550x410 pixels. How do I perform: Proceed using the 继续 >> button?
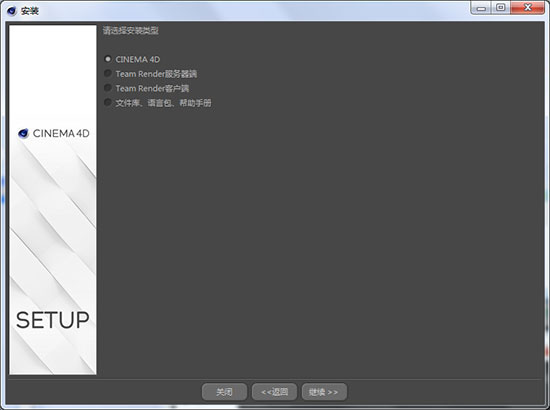(324, 392)
